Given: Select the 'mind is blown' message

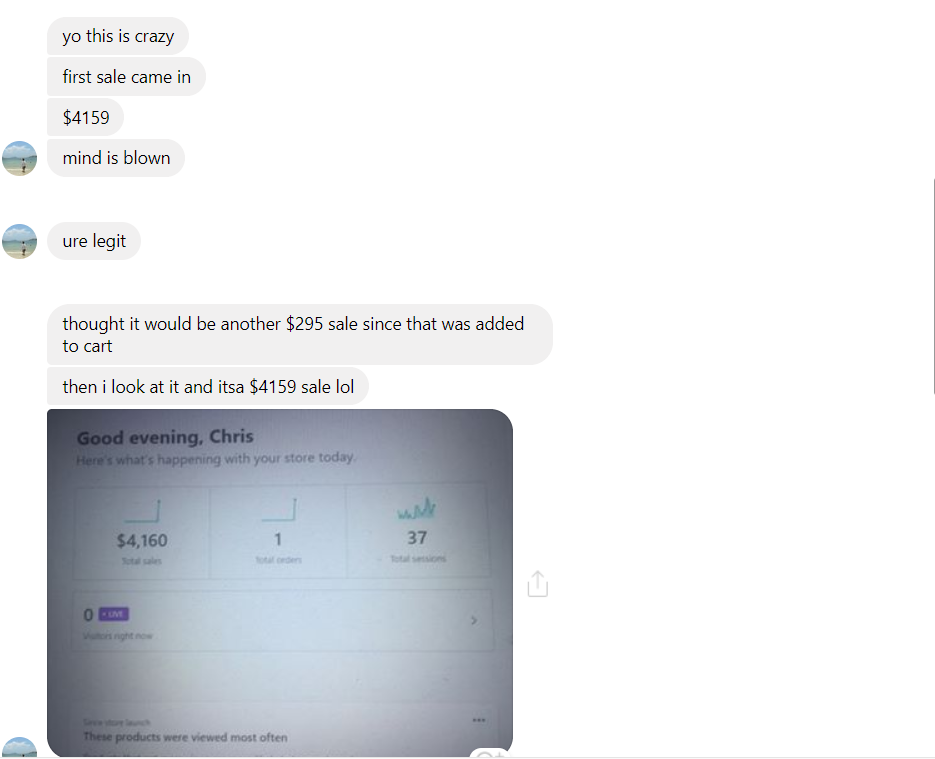Looking at the screenshot, I should point(116,158).
